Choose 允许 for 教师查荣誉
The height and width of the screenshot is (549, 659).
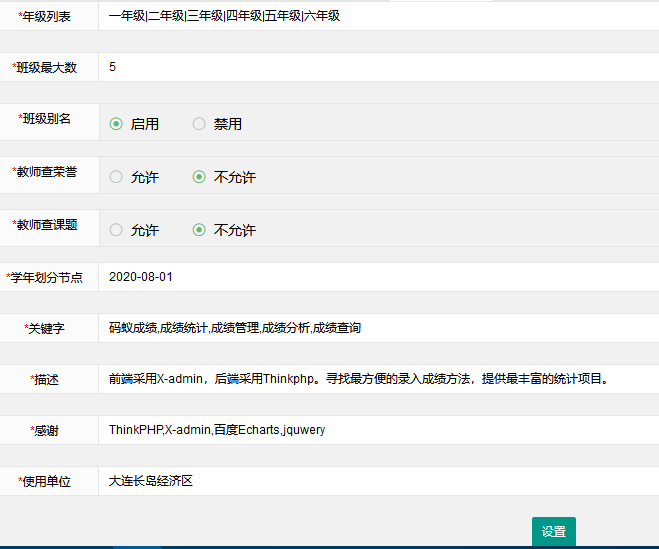[116, 177]
